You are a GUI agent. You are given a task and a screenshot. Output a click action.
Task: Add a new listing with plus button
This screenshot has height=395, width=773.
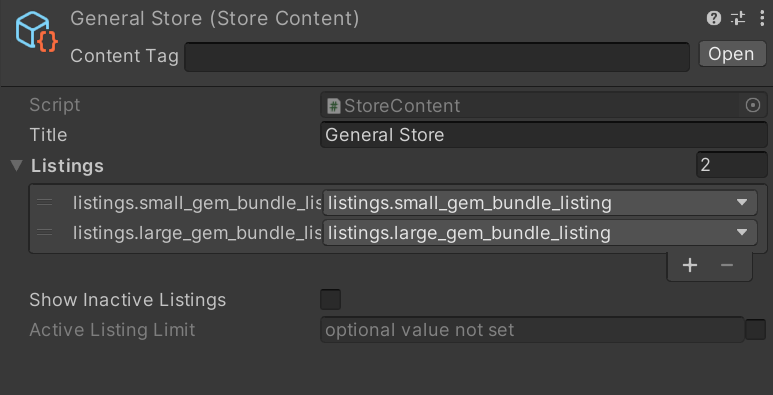point(690,265)
